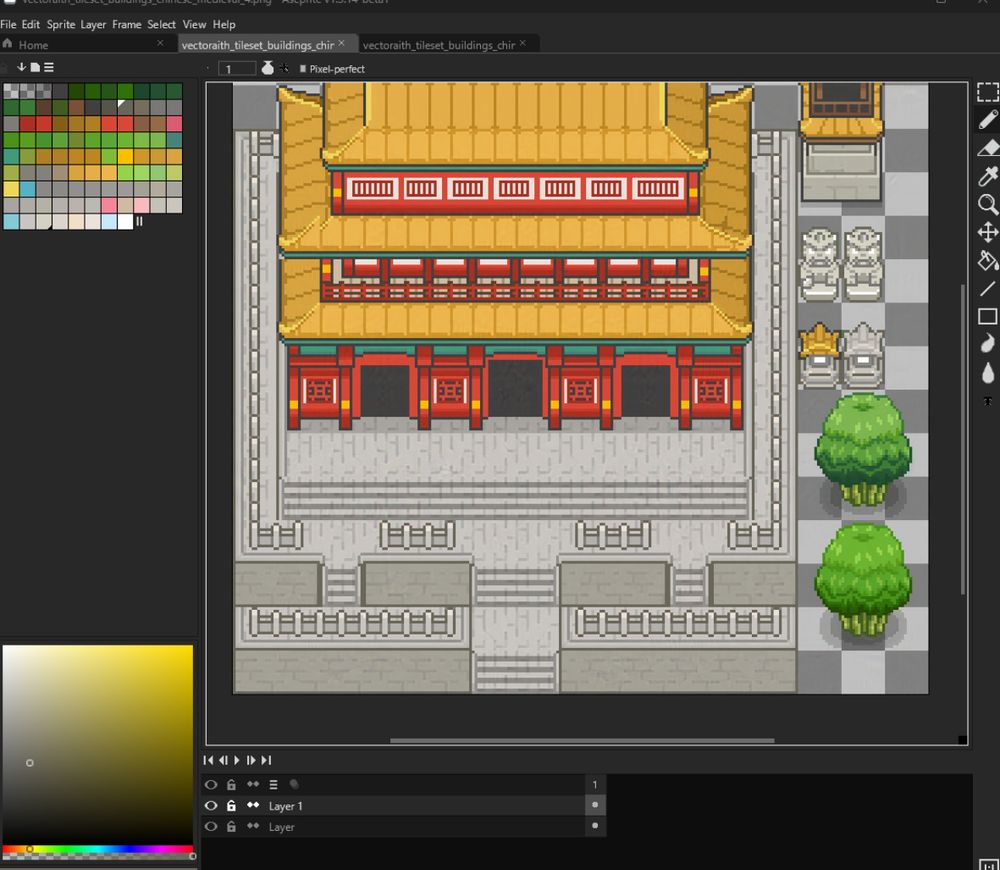Toggle onion skin in timeline header

point(294,785)
